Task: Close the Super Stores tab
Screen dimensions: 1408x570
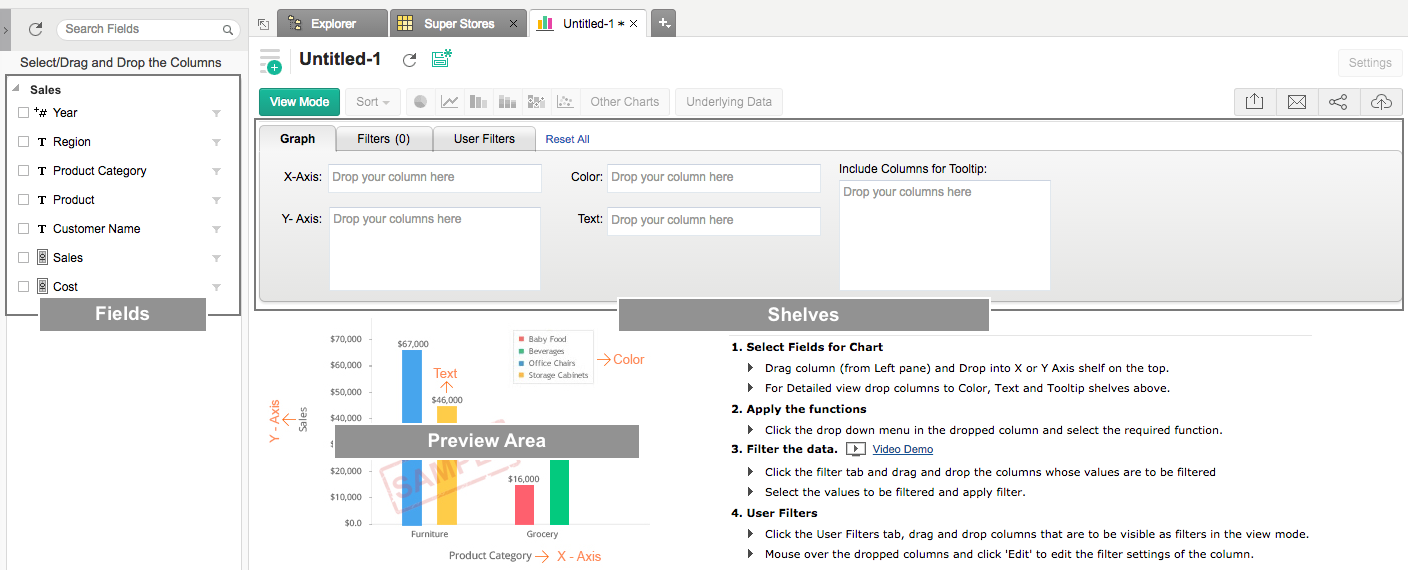Action: coord(513,23)
